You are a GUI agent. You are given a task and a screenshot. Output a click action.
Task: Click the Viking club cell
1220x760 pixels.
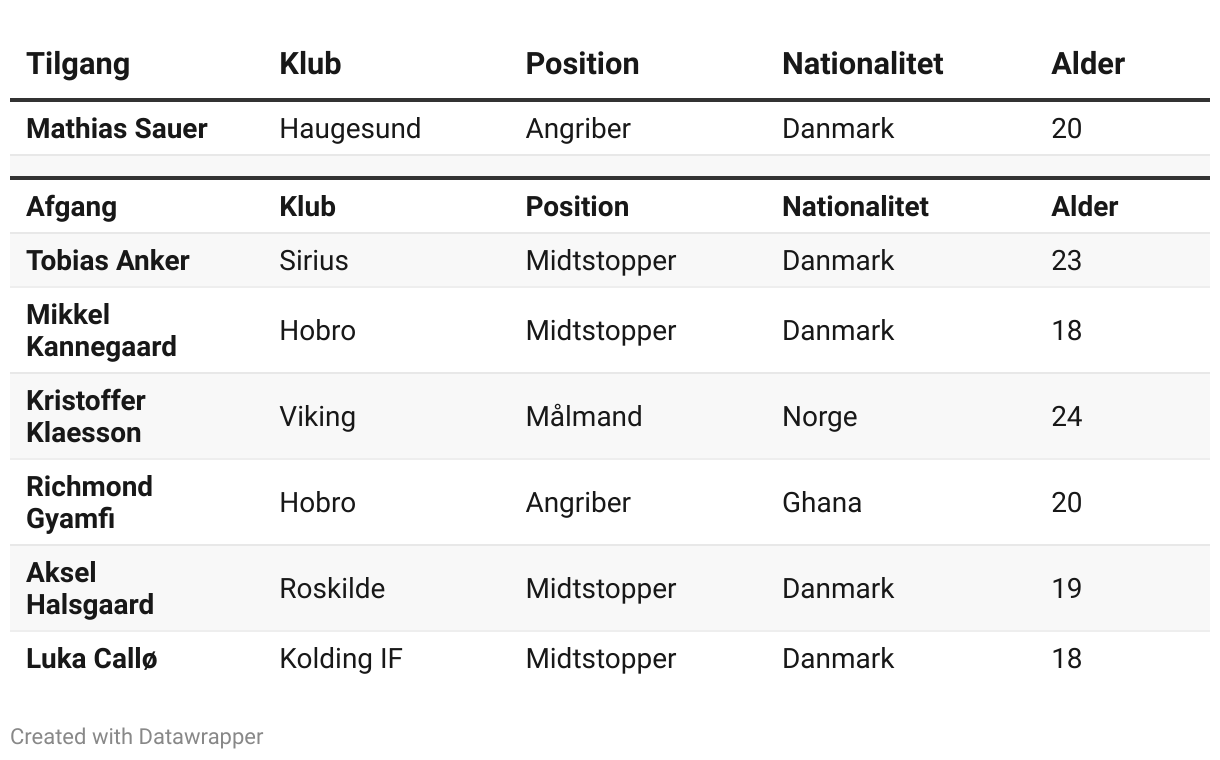tap(317, 417)
